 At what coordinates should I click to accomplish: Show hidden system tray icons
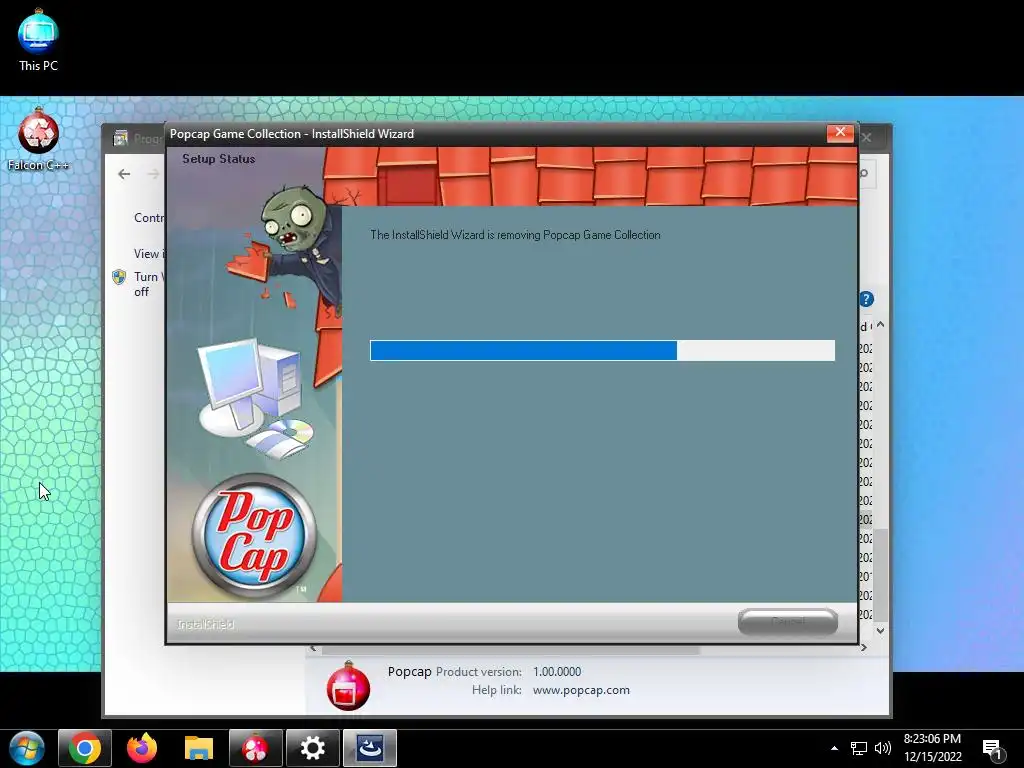tap(834, 748)
